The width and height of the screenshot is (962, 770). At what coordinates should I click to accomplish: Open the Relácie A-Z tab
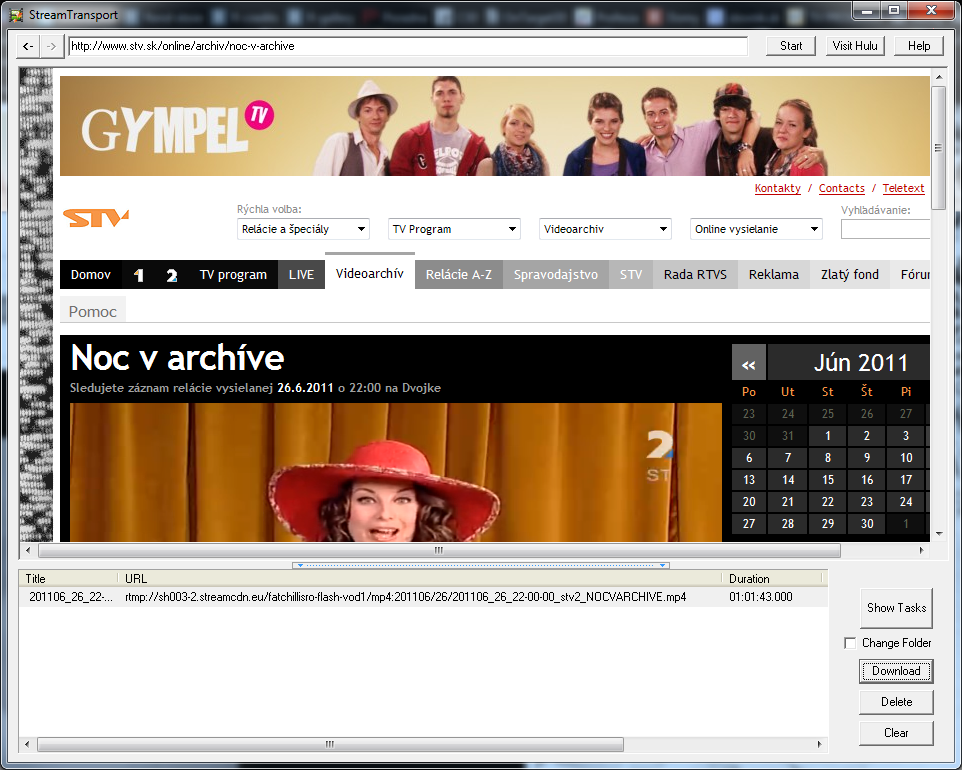click(x=458, y=275)
